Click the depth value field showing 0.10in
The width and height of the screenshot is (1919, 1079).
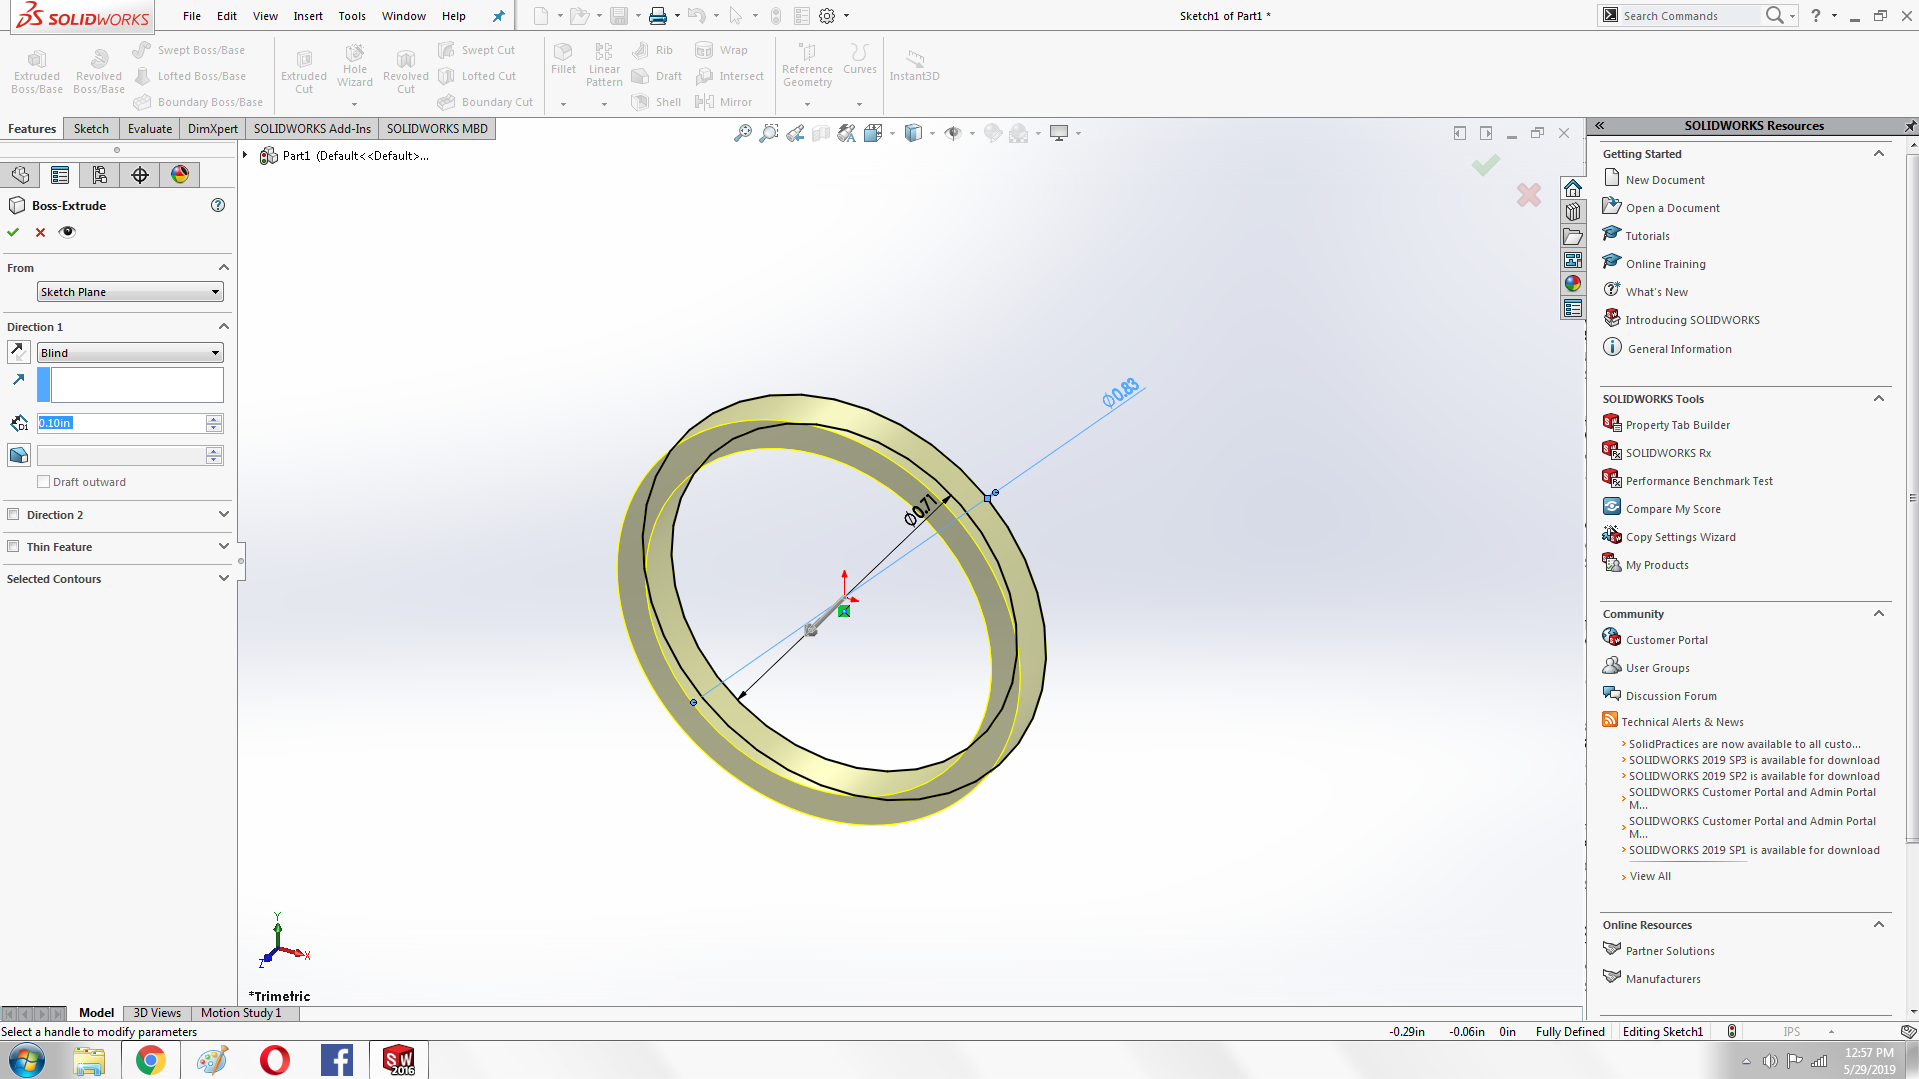coord(121,423)
